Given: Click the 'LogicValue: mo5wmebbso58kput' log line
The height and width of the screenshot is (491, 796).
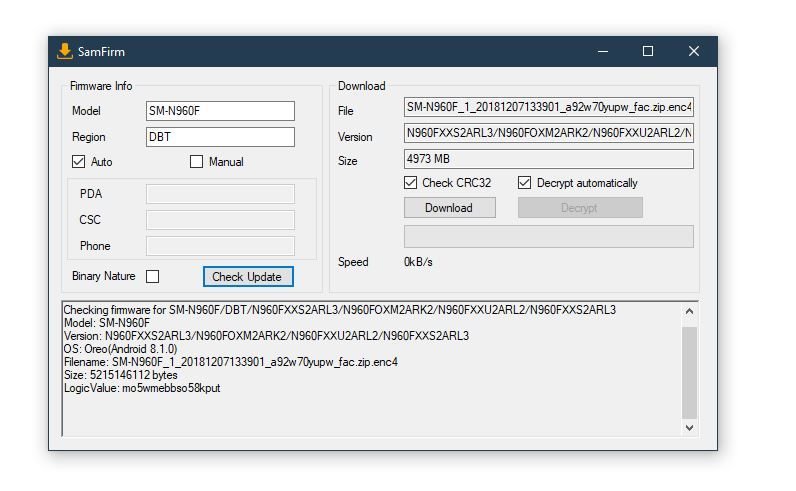Looking at the screenshot, I should click(x=142, y=388).
